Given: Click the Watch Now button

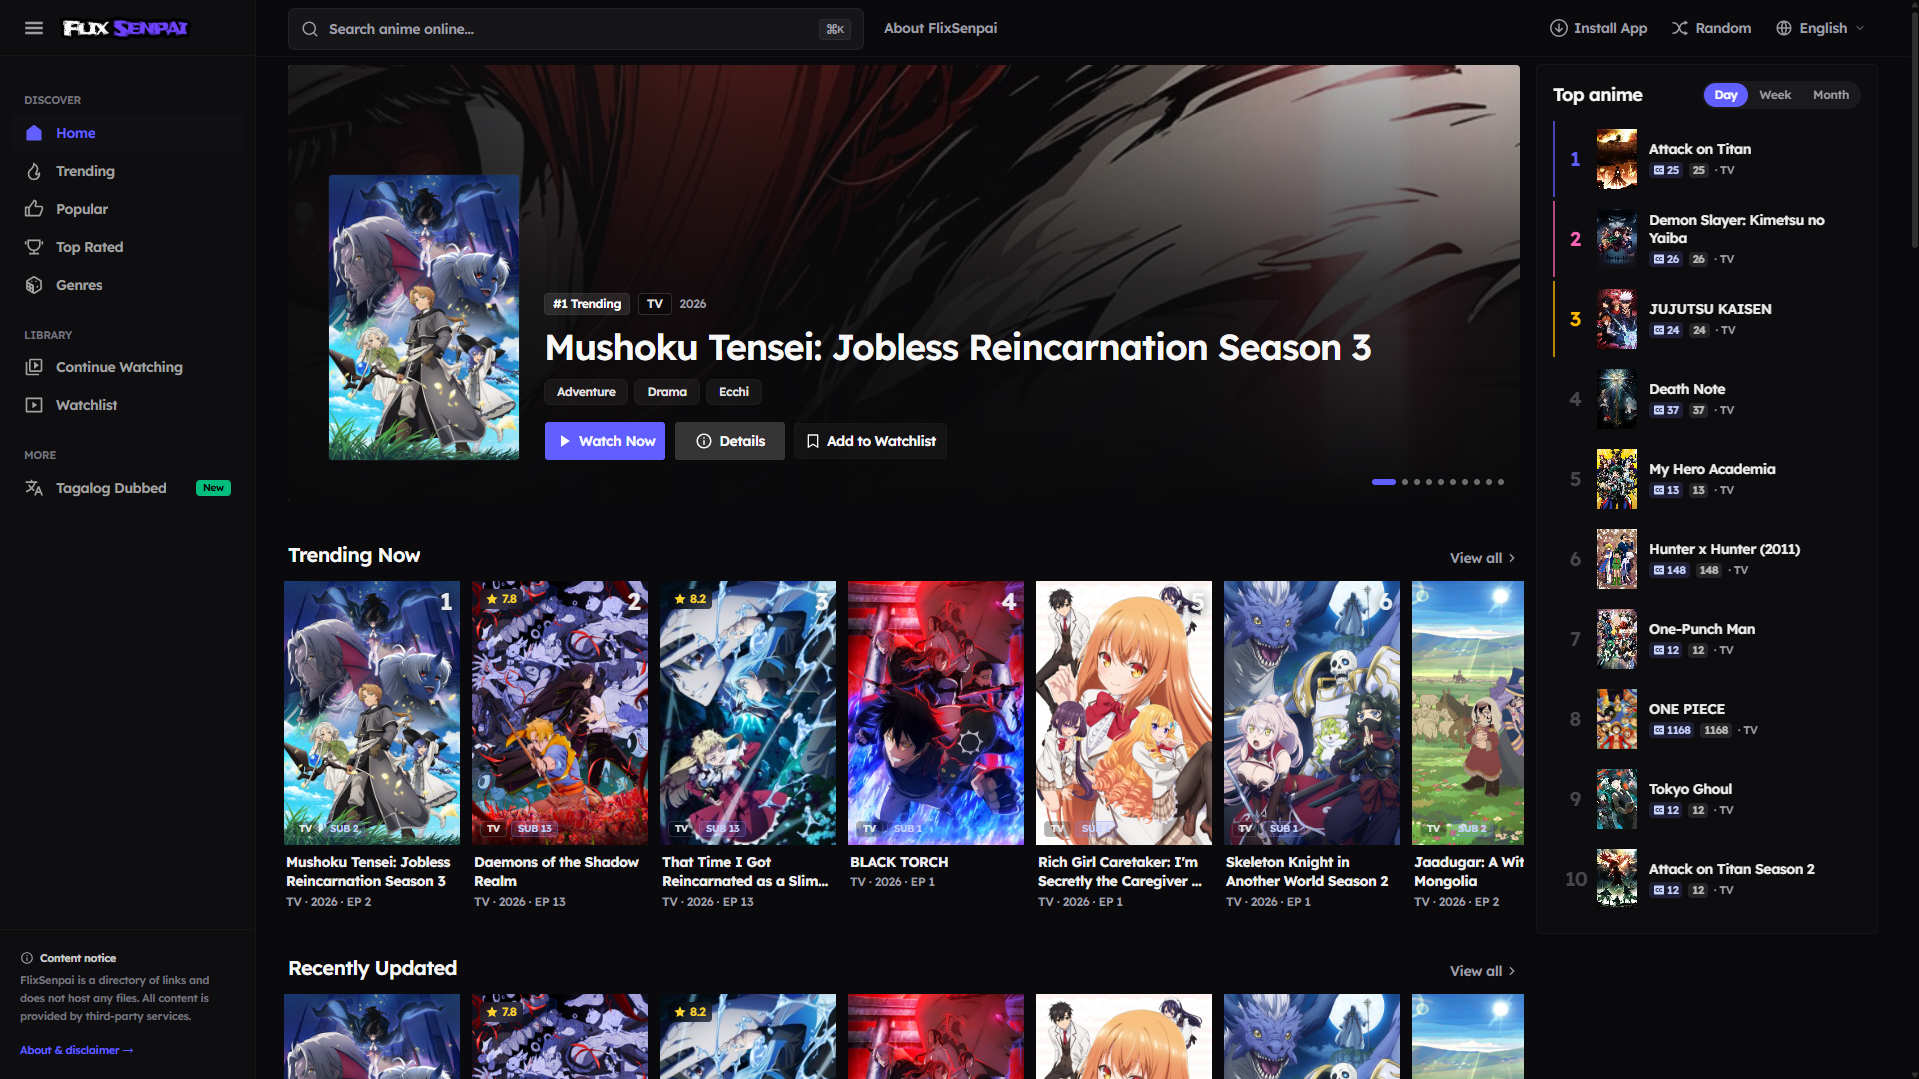Looking at the screenshot, I should coord(605,441).
